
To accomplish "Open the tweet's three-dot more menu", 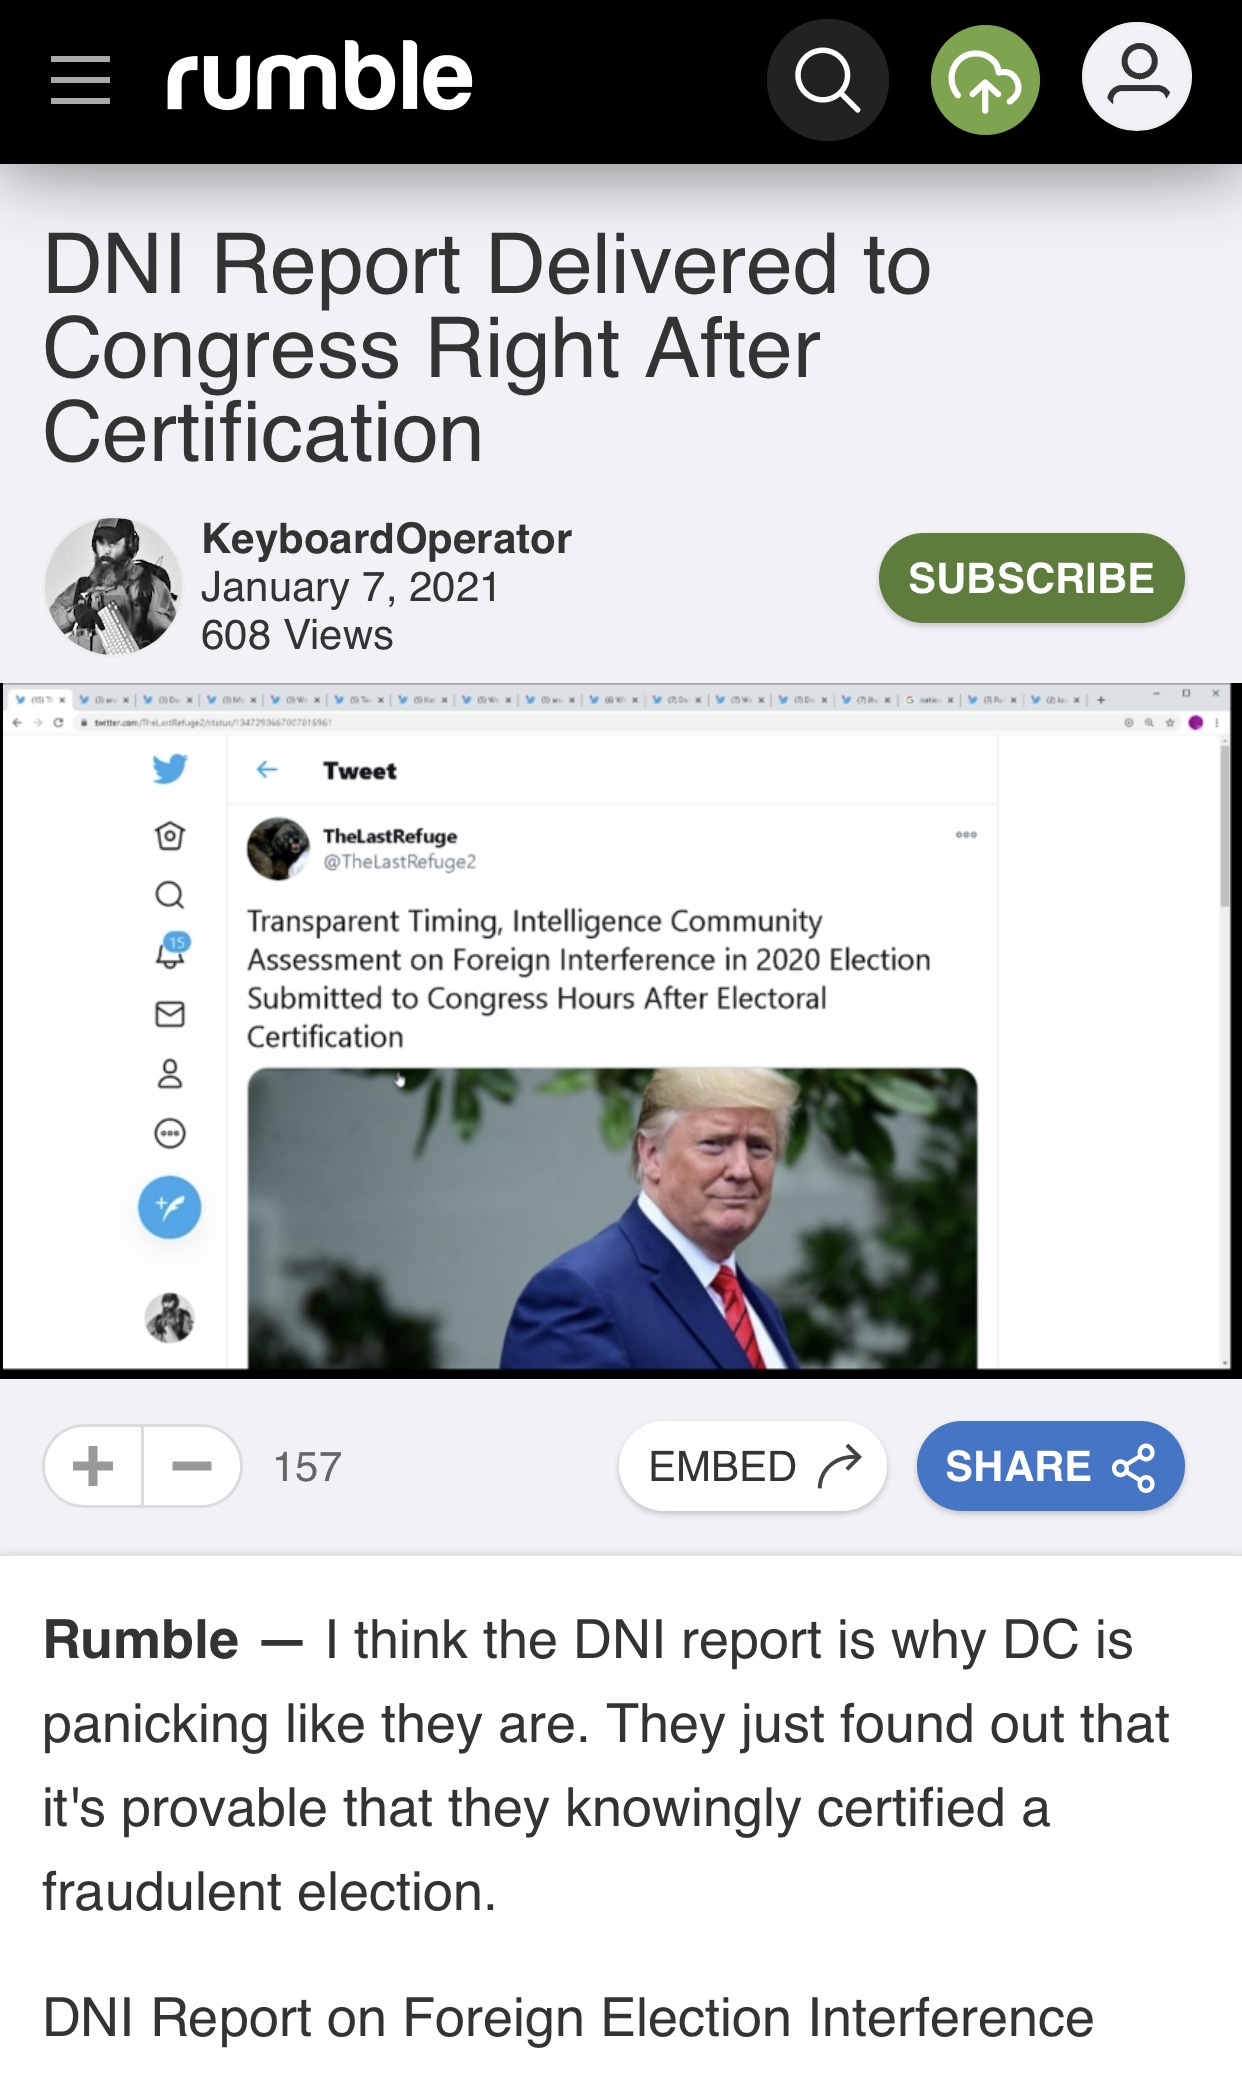I will pos(966,834).
